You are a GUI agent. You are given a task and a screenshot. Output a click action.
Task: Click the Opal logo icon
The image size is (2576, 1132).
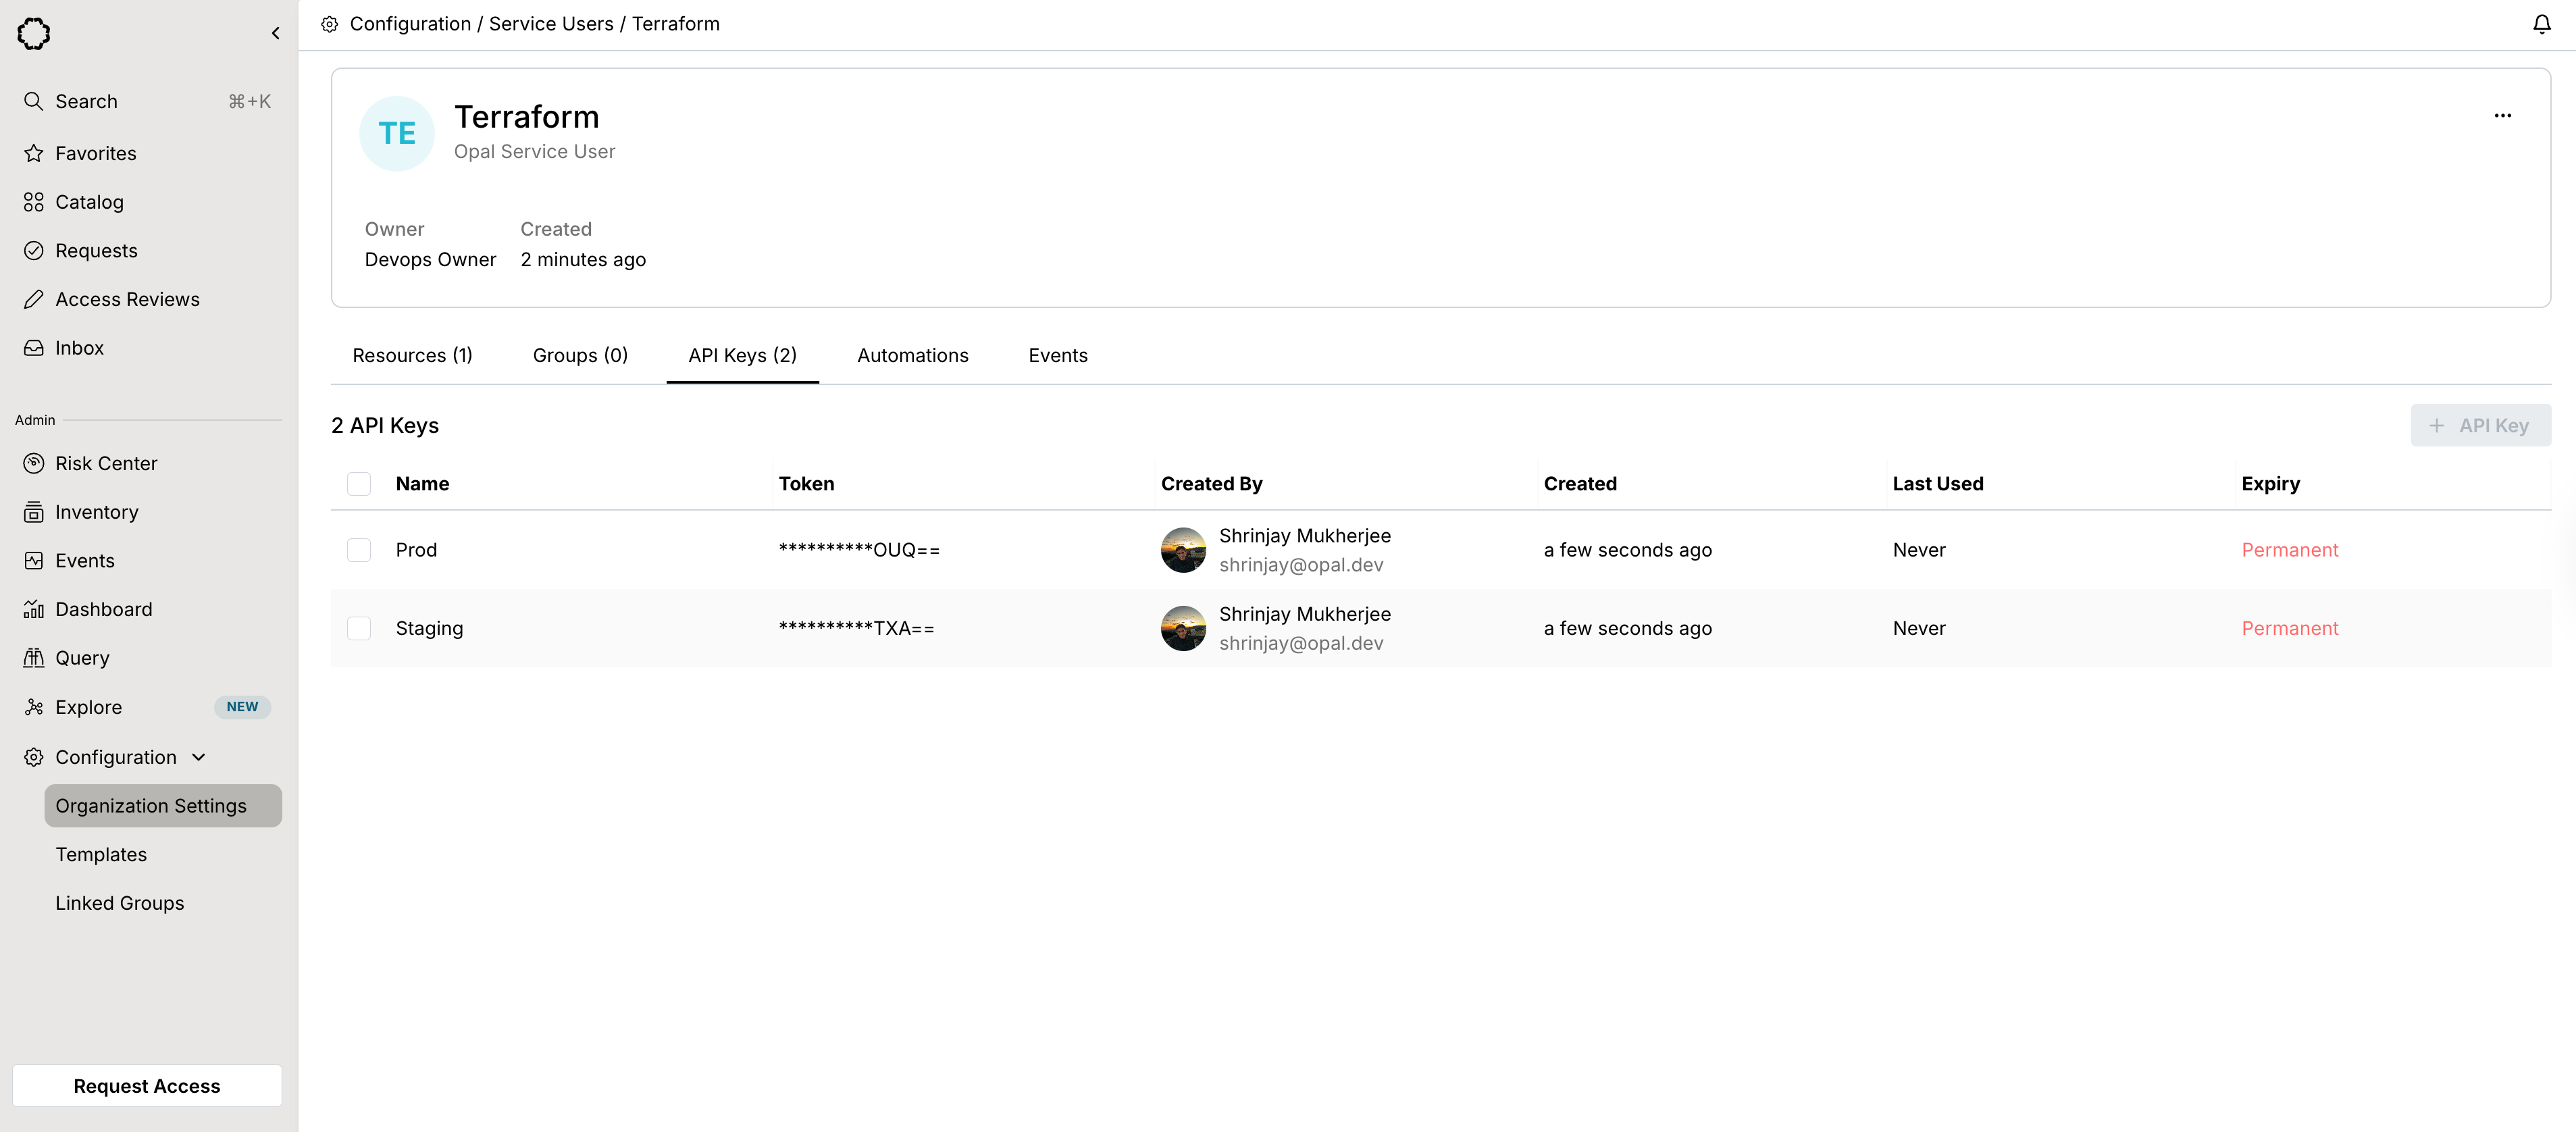pyautogui.click(x=34, y=33)
